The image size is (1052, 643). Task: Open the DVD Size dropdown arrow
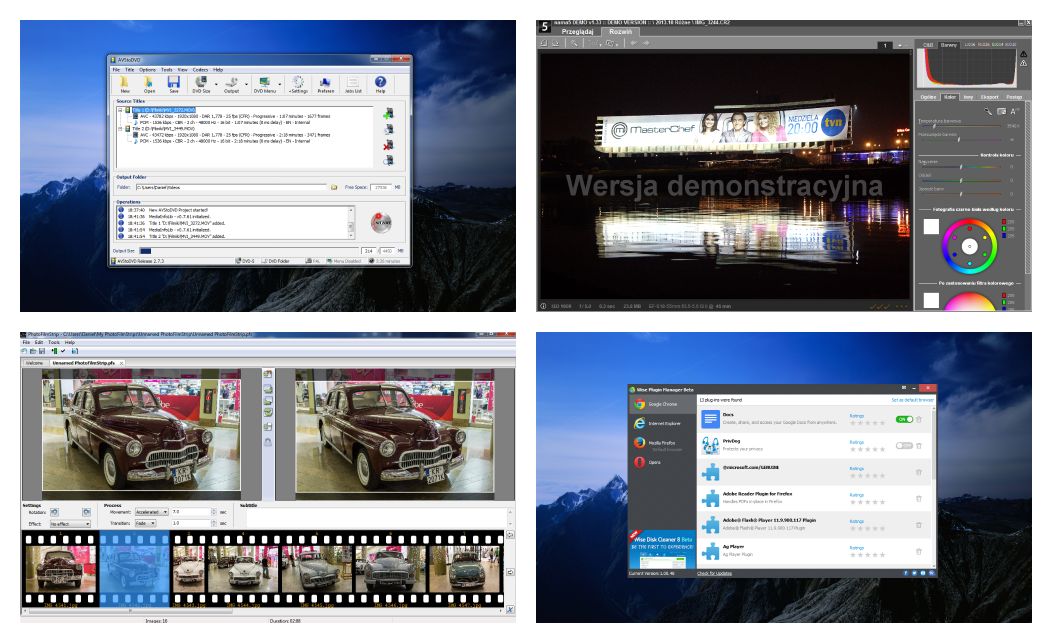214,84
